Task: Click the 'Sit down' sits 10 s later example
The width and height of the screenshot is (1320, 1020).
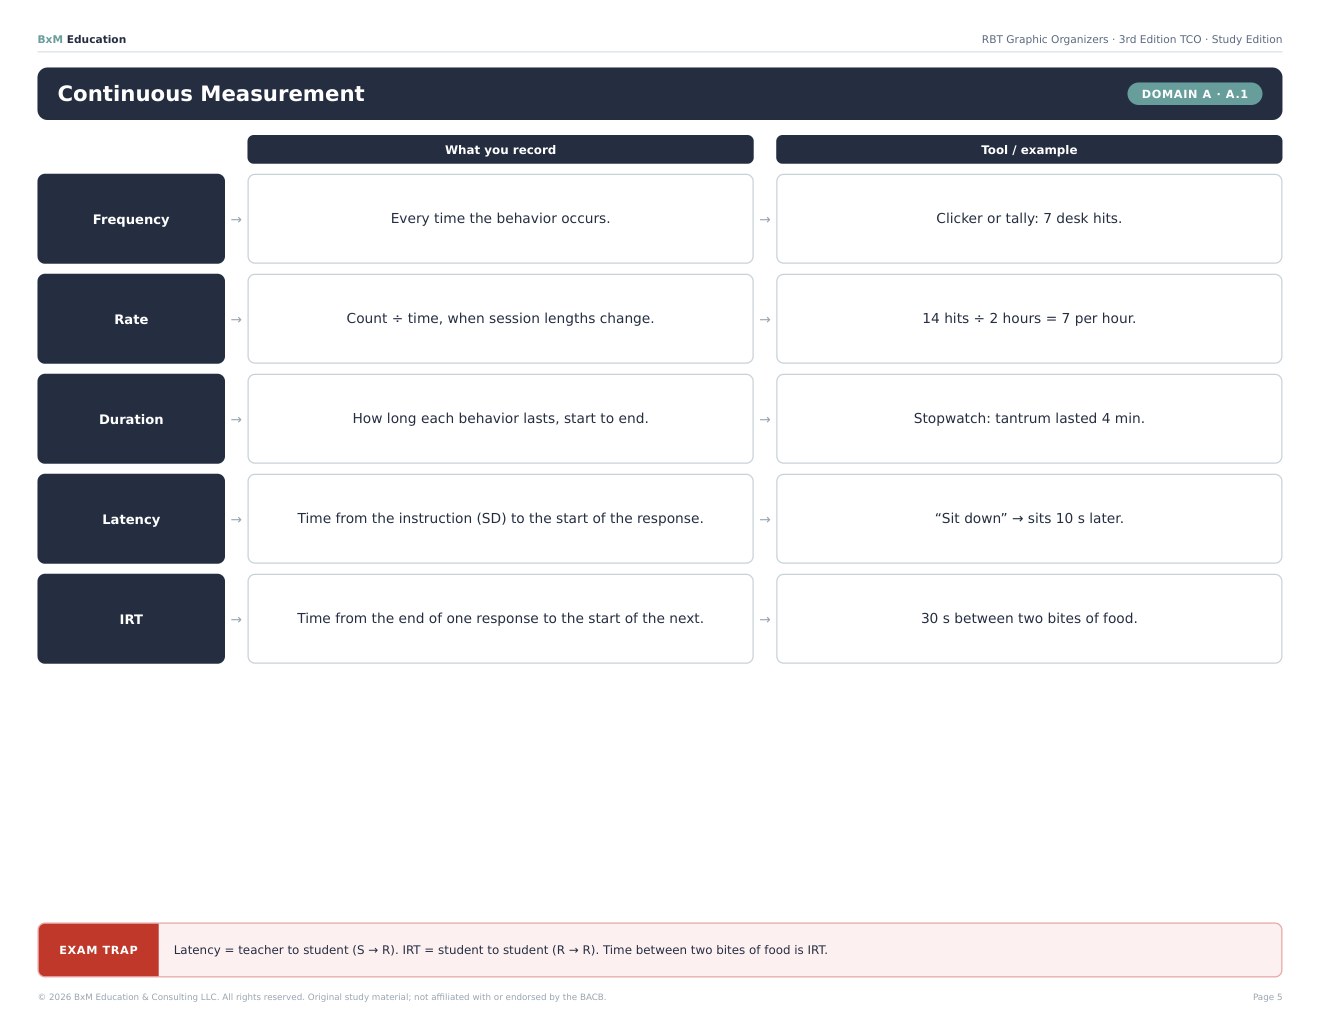Action: click(x=1029, y=519)
